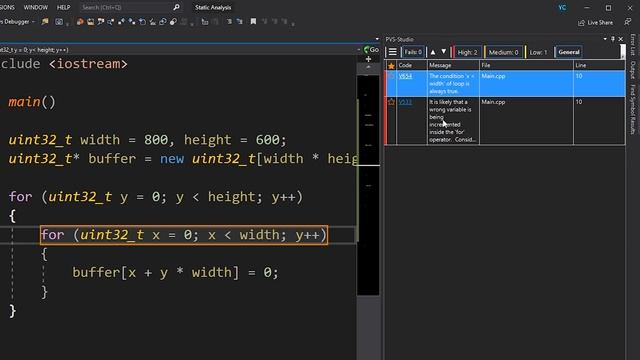Open the Output side tab
Screen dimensions: 640x360
click(x=632, y=70)
